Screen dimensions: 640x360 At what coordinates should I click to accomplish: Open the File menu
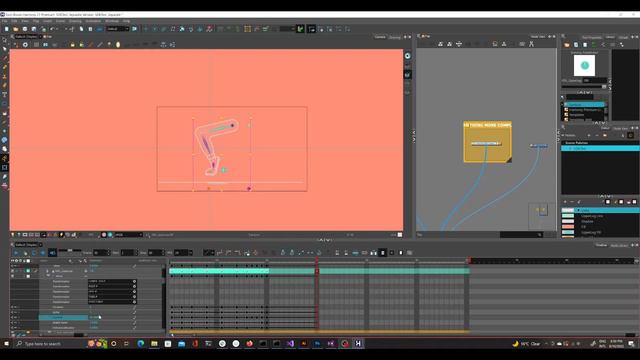[x=4, y=21]
